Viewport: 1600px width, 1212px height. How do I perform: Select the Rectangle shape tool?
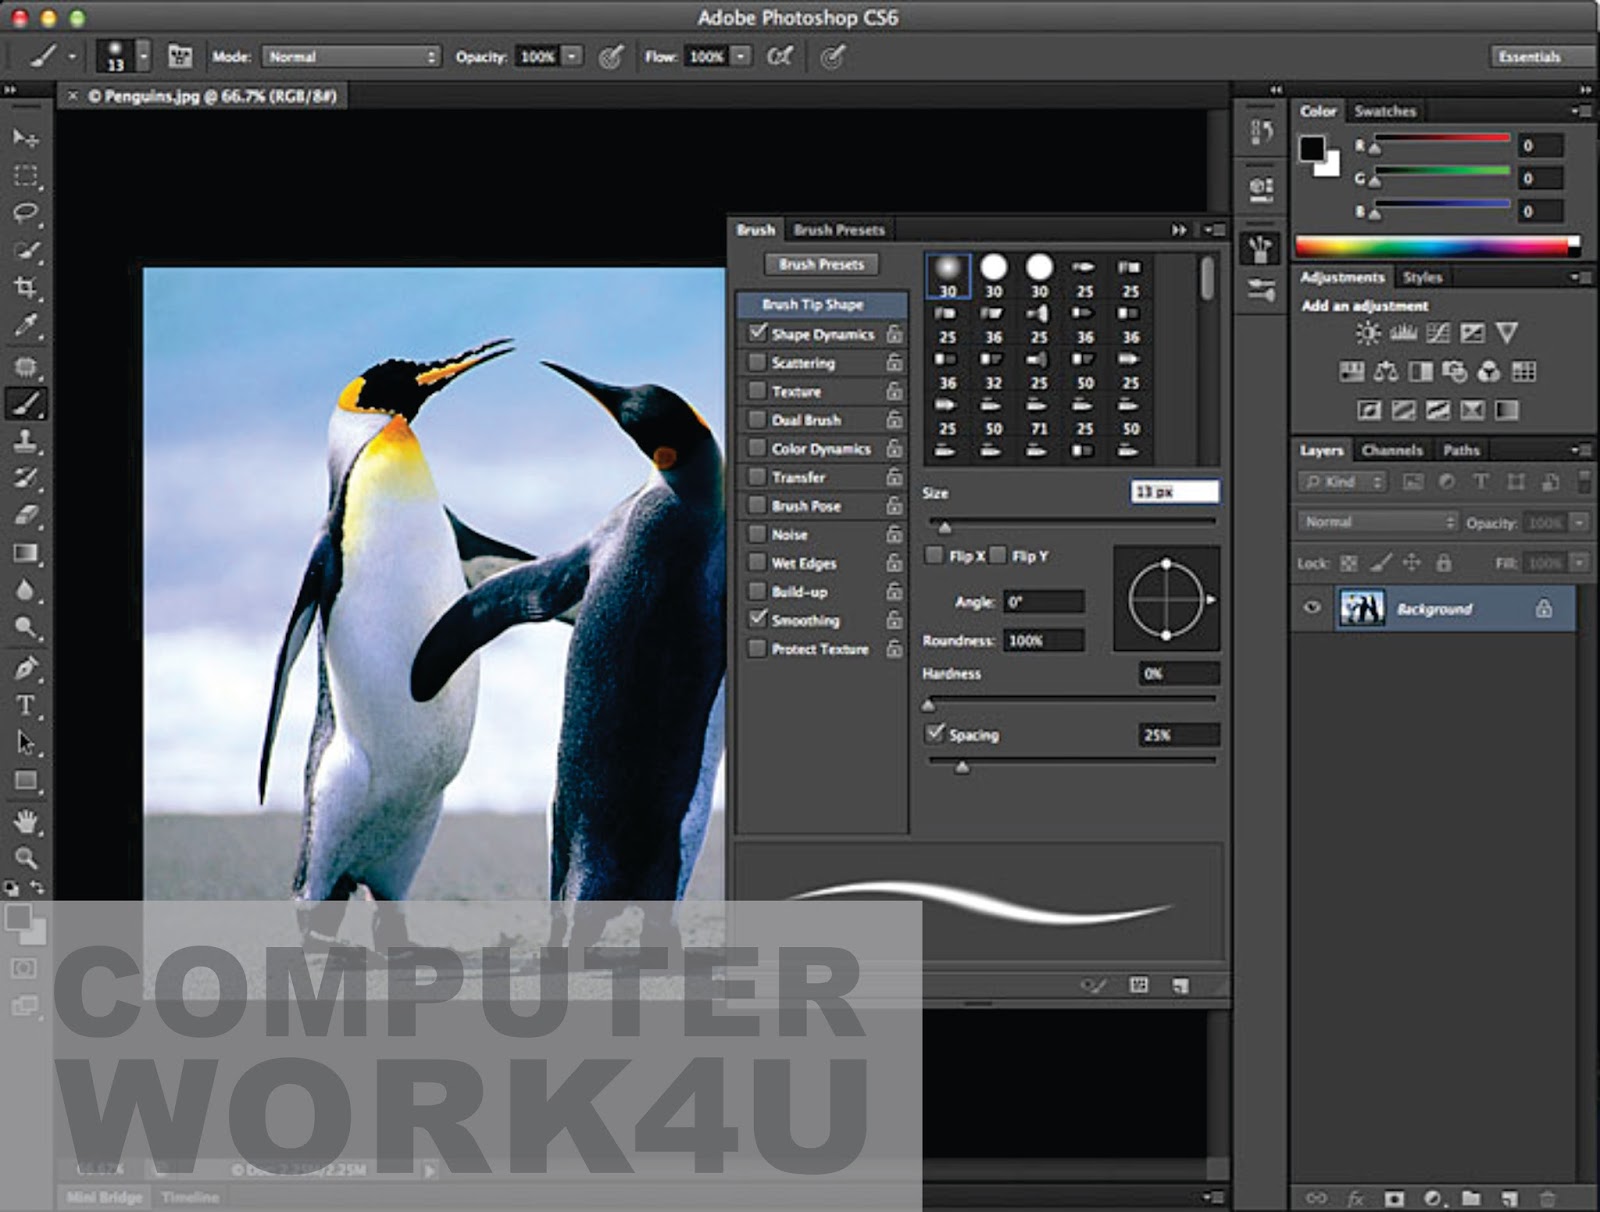click(26, 781)
